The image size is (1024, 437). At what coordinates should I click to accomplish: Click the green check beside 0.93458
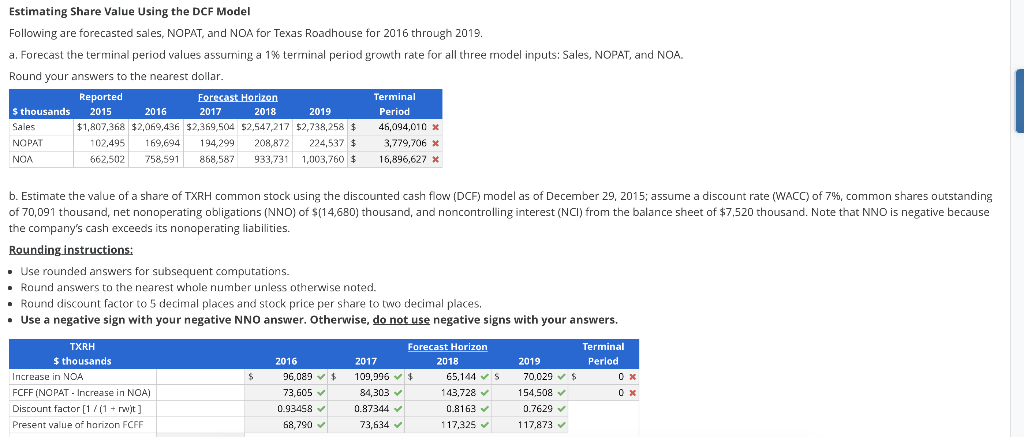tap(321, 409)
